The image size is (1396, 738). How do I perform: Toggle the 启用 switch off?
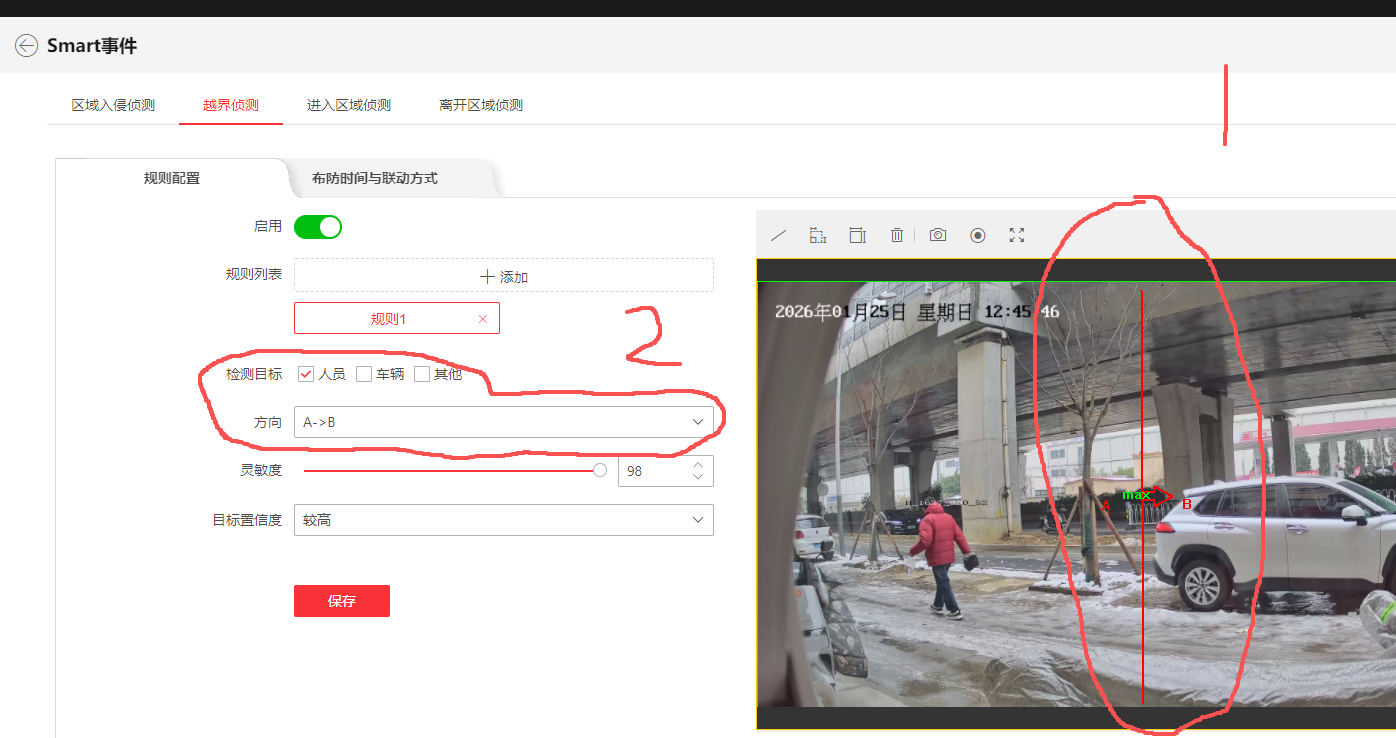coord(318,227)
